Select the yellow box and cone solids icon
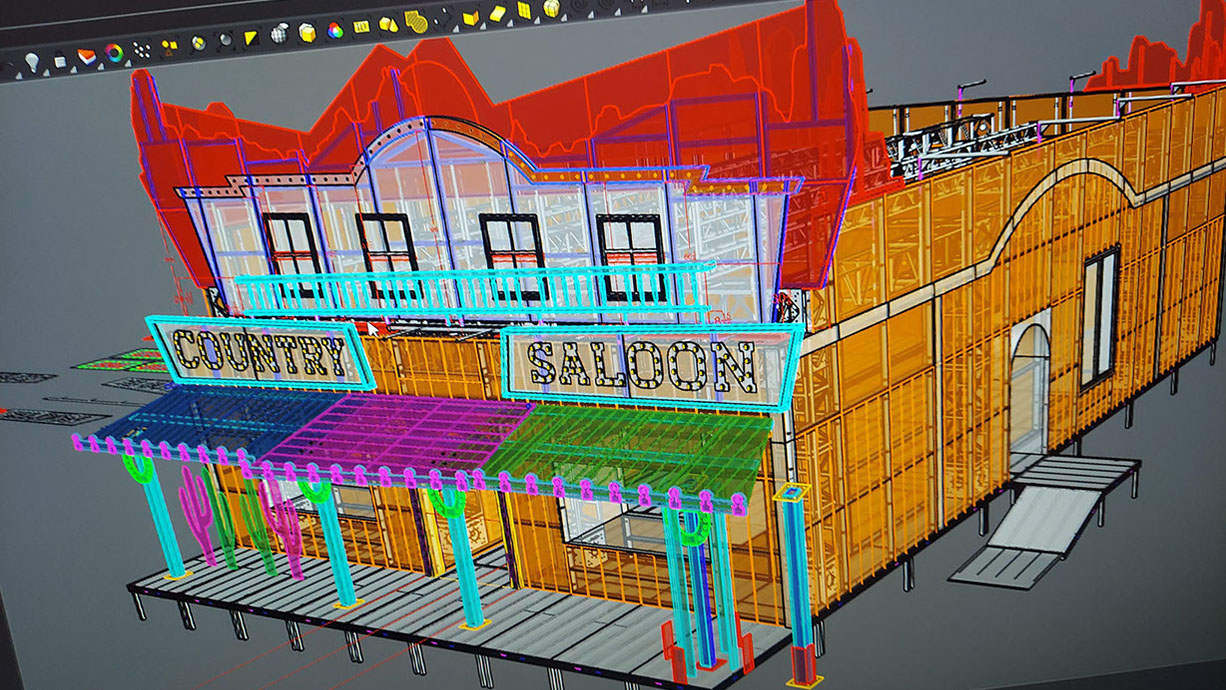The image size is (1226, 690). point(388,24)
